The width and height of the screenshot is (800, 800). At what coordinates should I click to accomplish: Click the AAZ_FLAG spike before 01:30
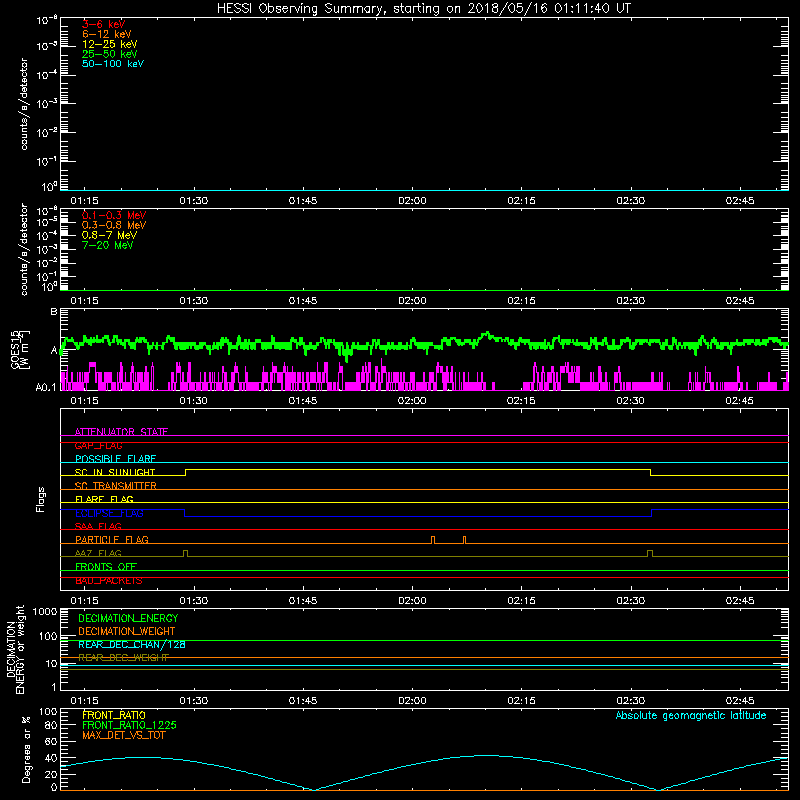coord(185,553)
